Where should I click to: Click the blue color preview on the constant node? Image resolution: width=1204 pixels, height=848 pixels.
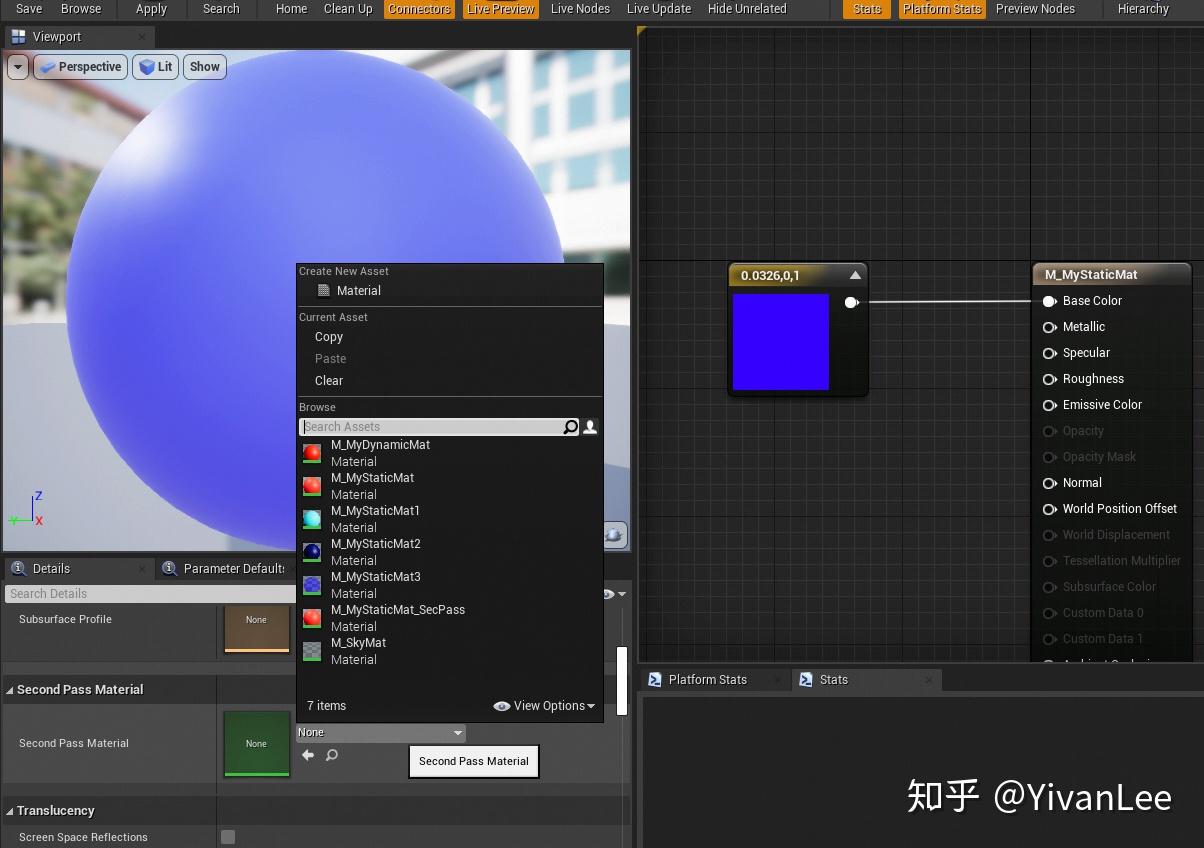[781, 342]
